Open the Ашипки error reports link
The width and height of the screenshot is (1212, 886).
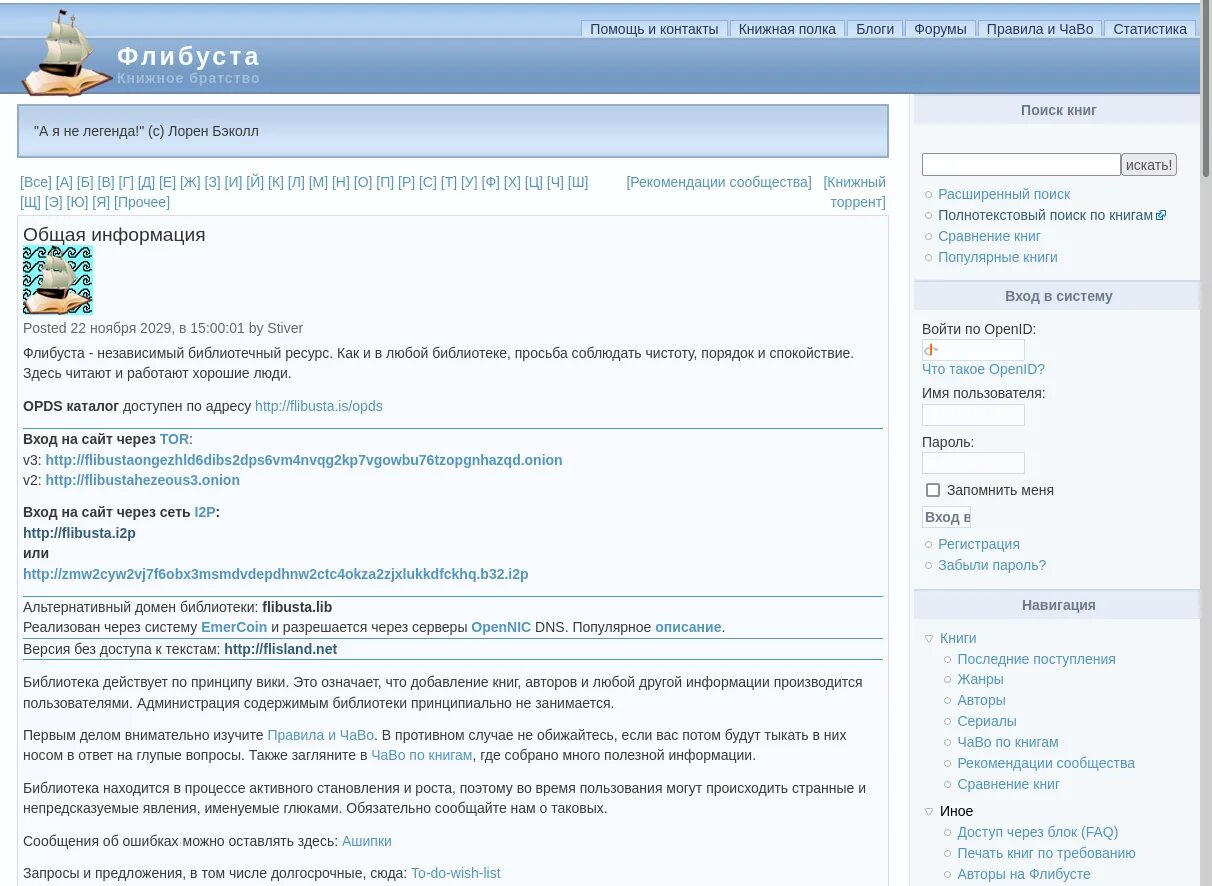coord(367,841)
